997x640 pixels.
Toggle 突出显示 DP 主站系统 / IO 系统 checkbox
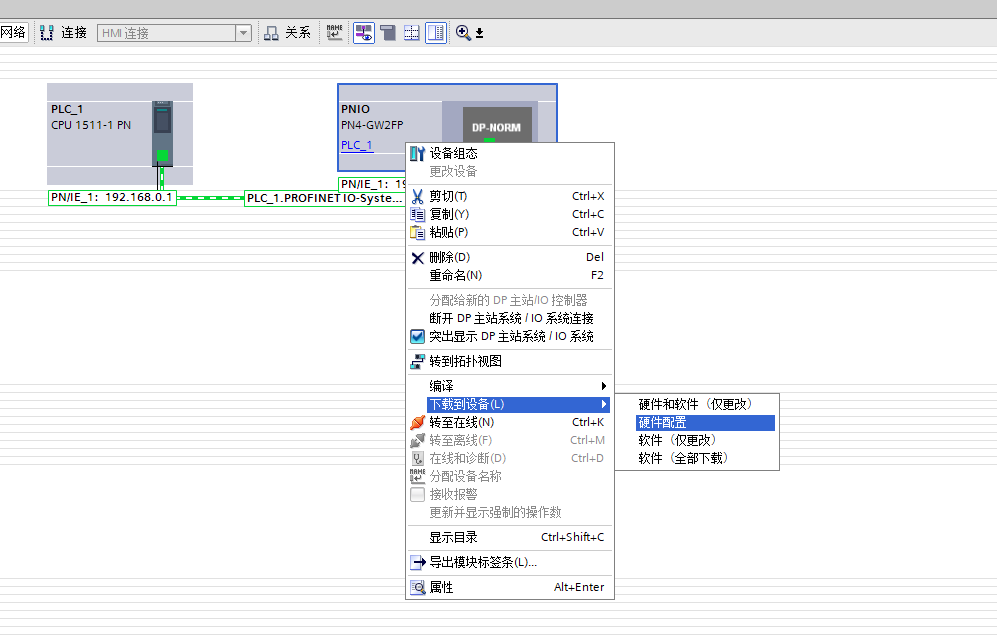(417, 336)
